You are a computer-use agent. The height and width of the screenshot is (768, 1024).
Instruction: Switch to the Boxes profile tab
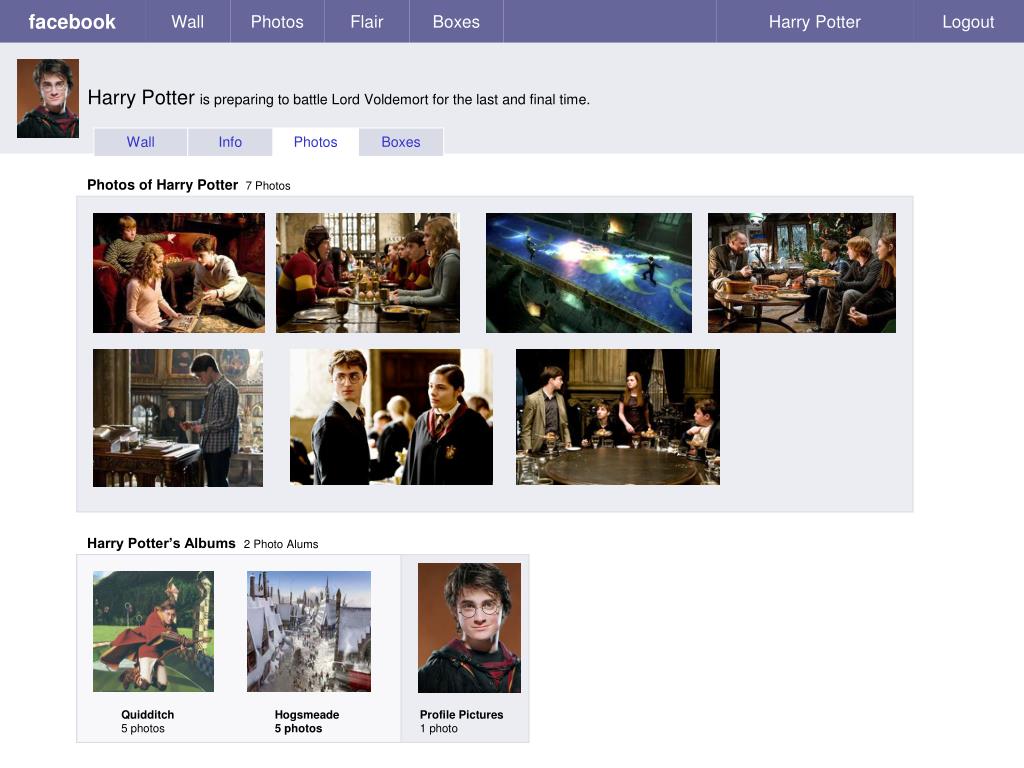pos(401,142)
